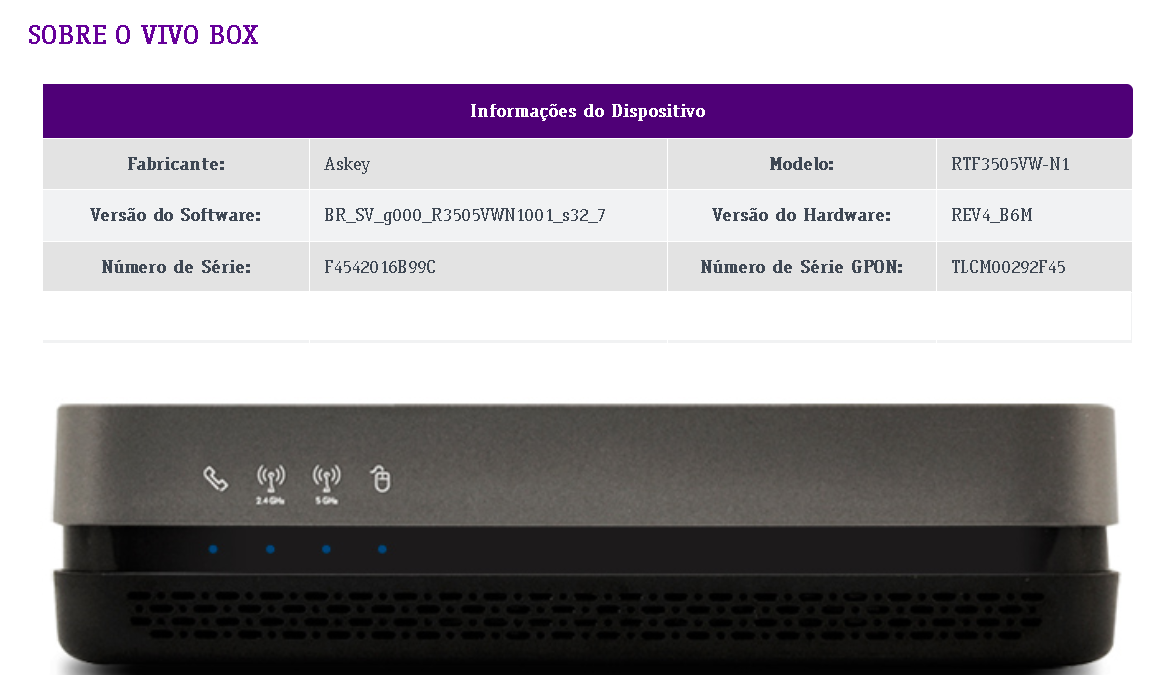1154x675 pixels.
Task: Click the phone icon on the router image
Action: point(216,479)
